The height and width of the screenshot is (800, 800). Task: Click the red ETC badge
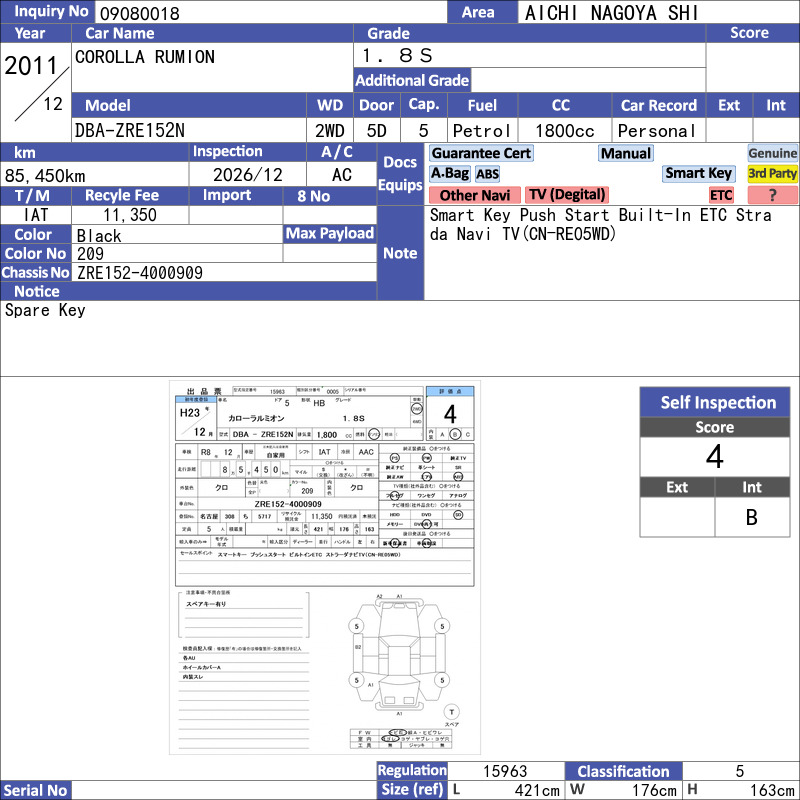click(x=721, y=195)
